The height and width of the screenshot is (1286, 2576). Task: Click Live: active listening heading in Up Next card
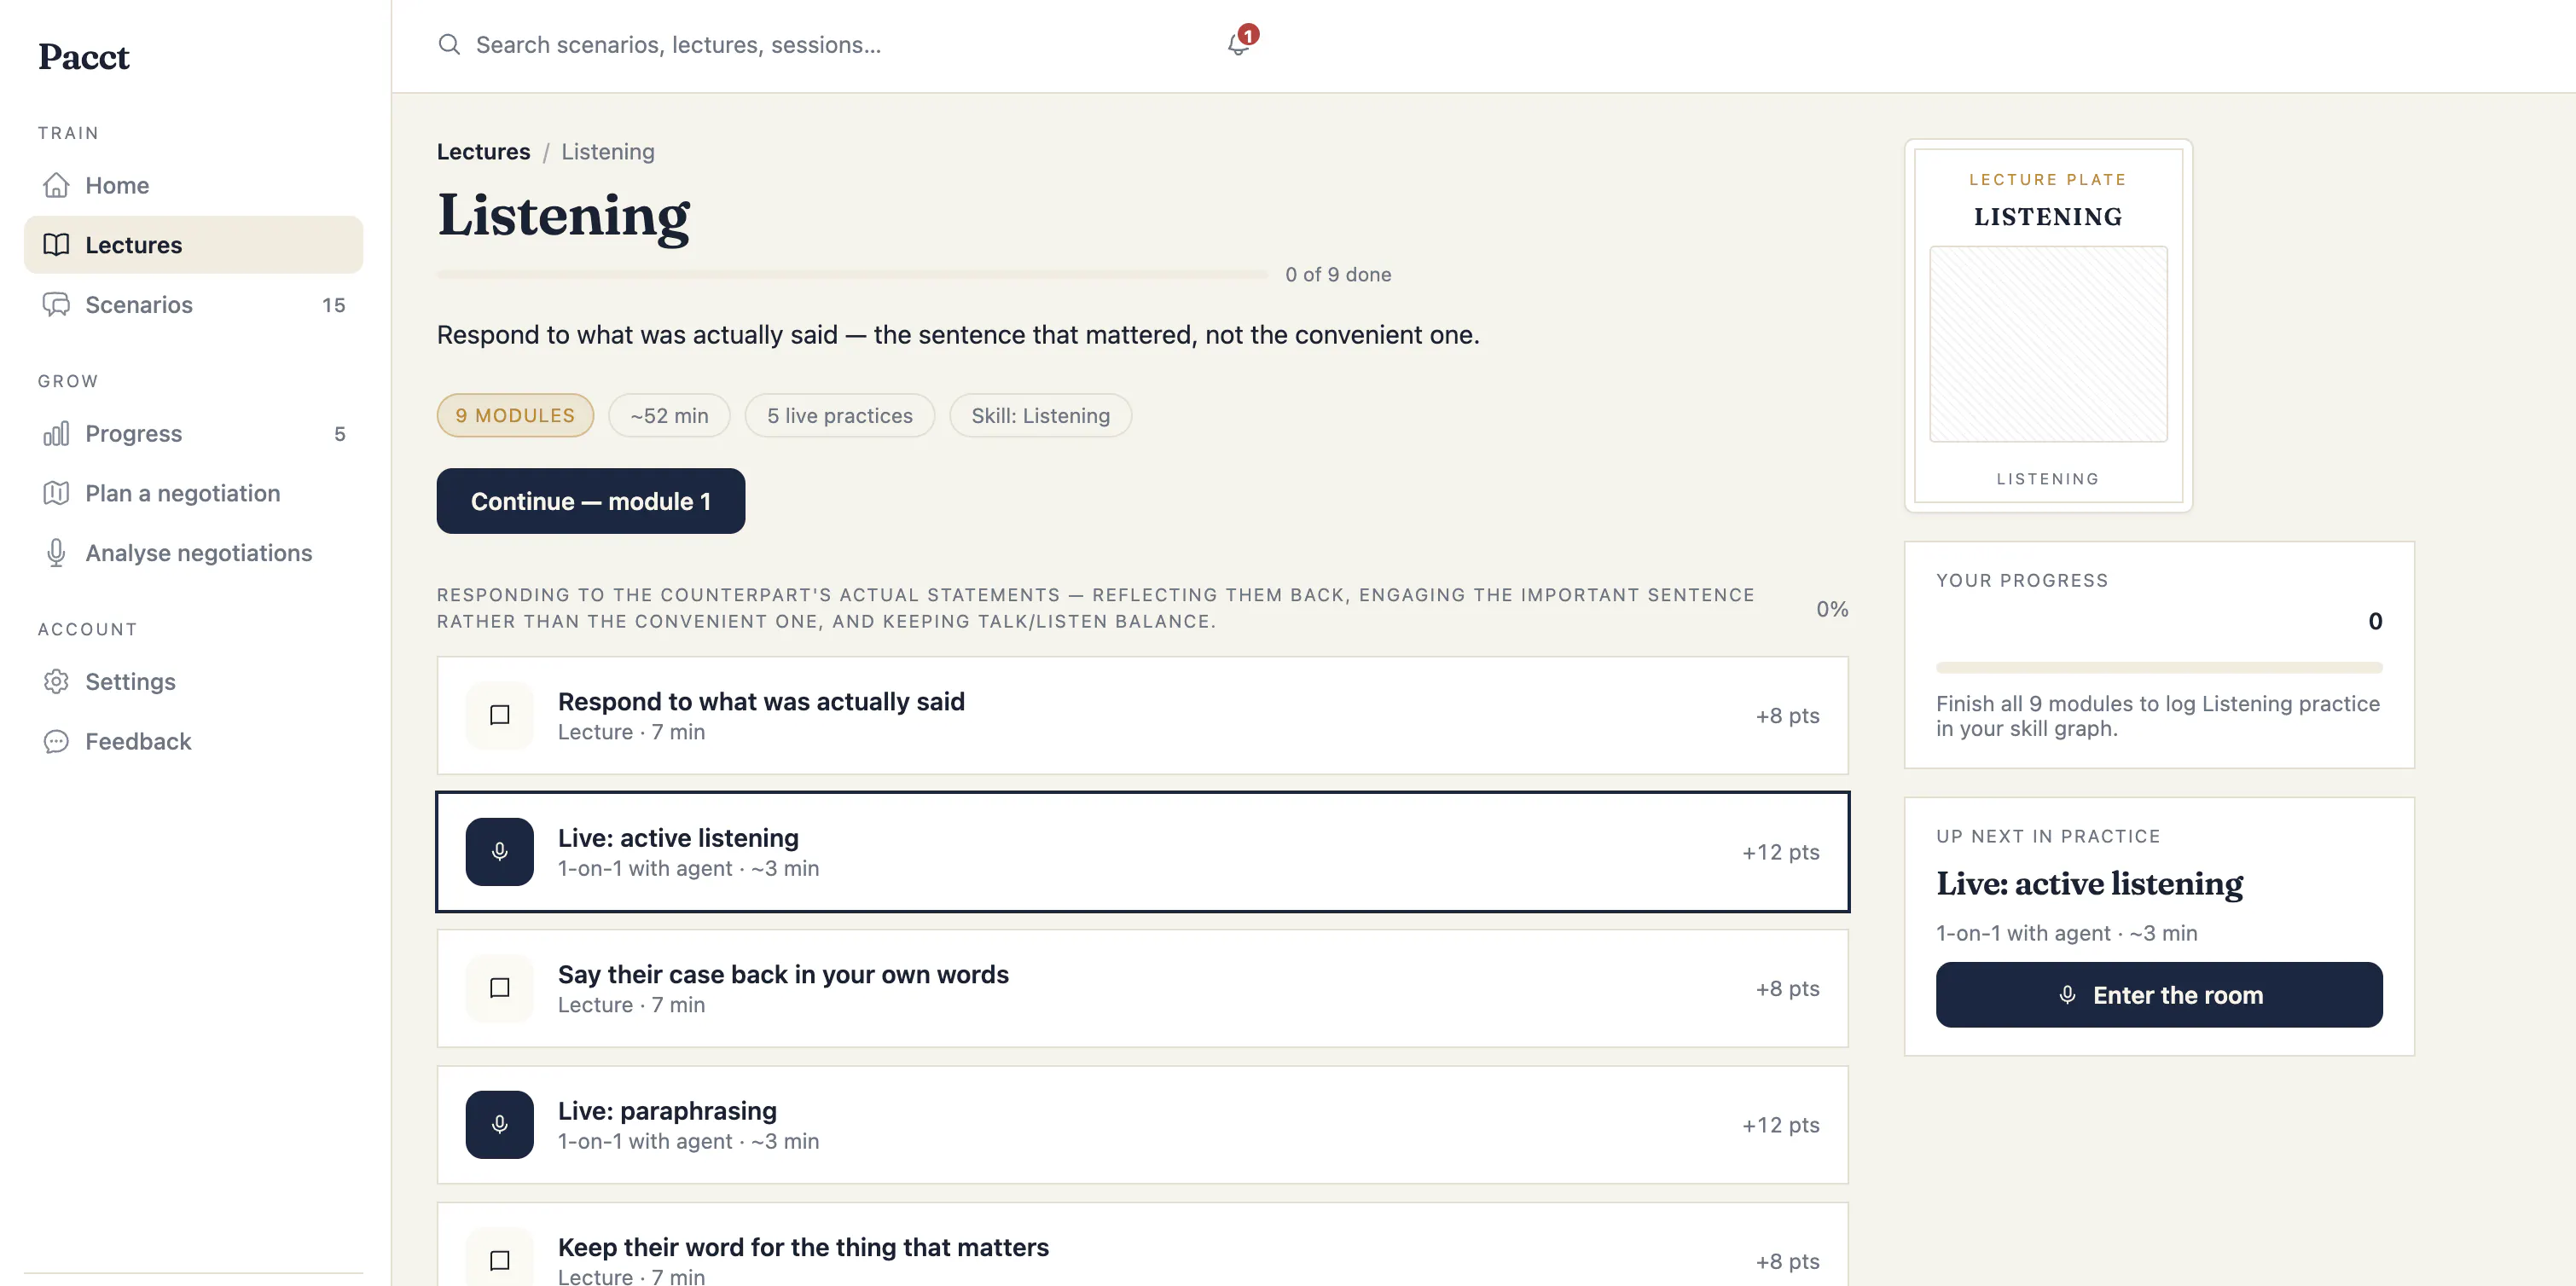tap(2089, 884)
